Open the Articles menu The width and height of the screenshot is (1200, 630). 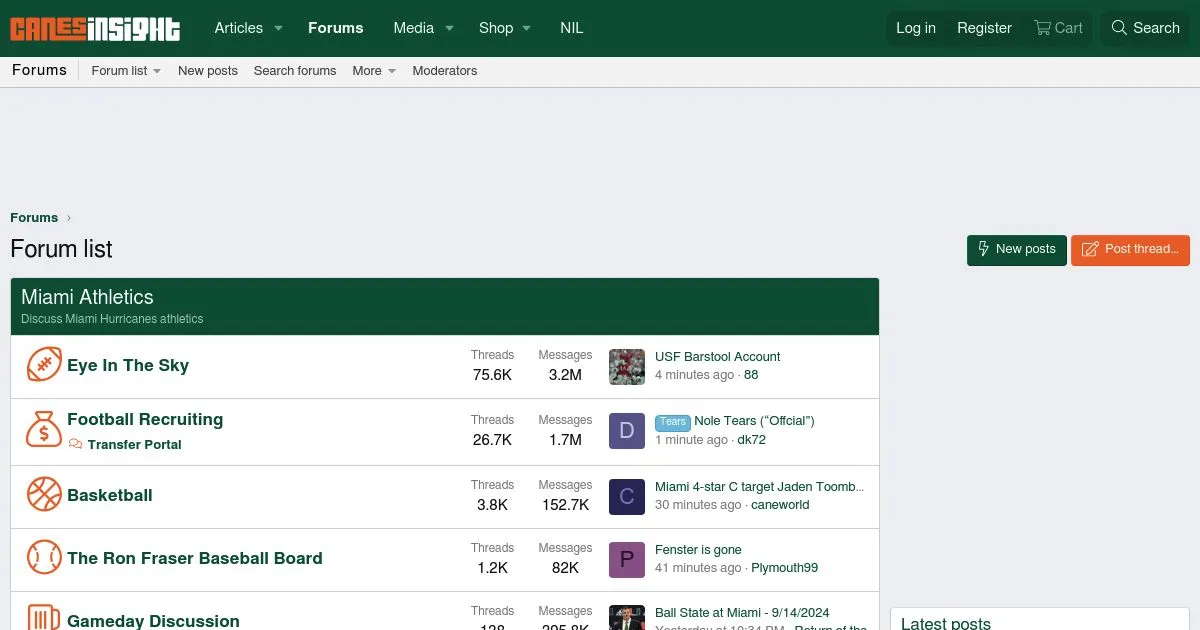pyautogui.click(x=239, y=28)
